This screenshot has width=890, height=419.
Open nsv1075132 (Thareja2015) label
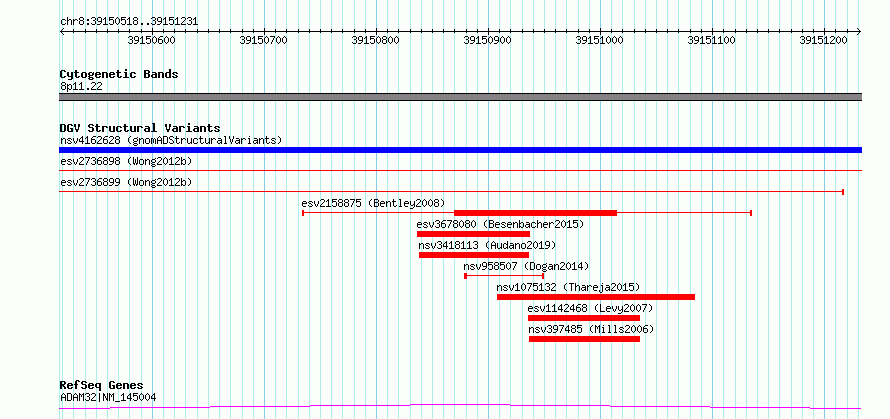(568, 287)
